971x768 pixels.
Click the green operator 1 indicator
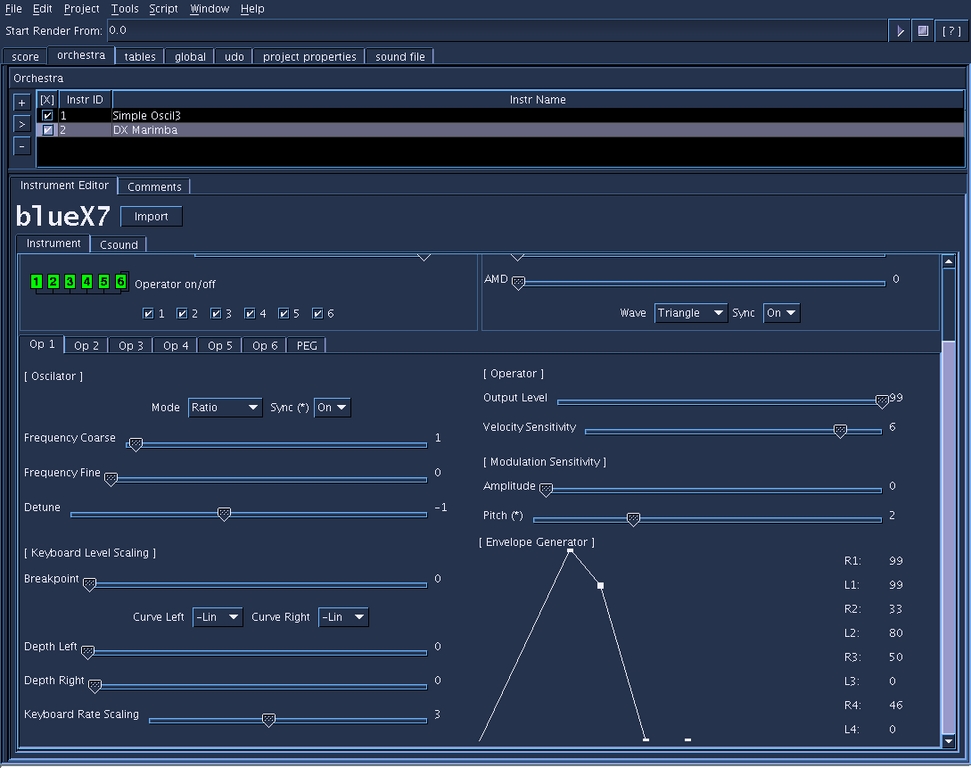[37, 282]
